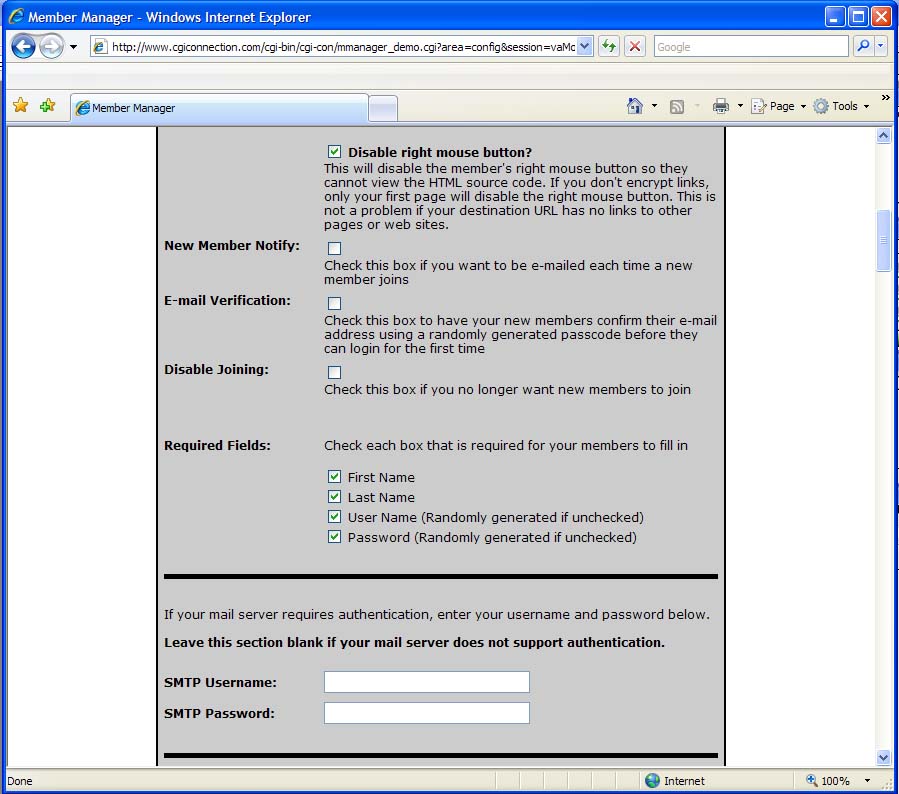
Task: Click the 'New Member Notify:' label
Action: [x=232, y=245]
